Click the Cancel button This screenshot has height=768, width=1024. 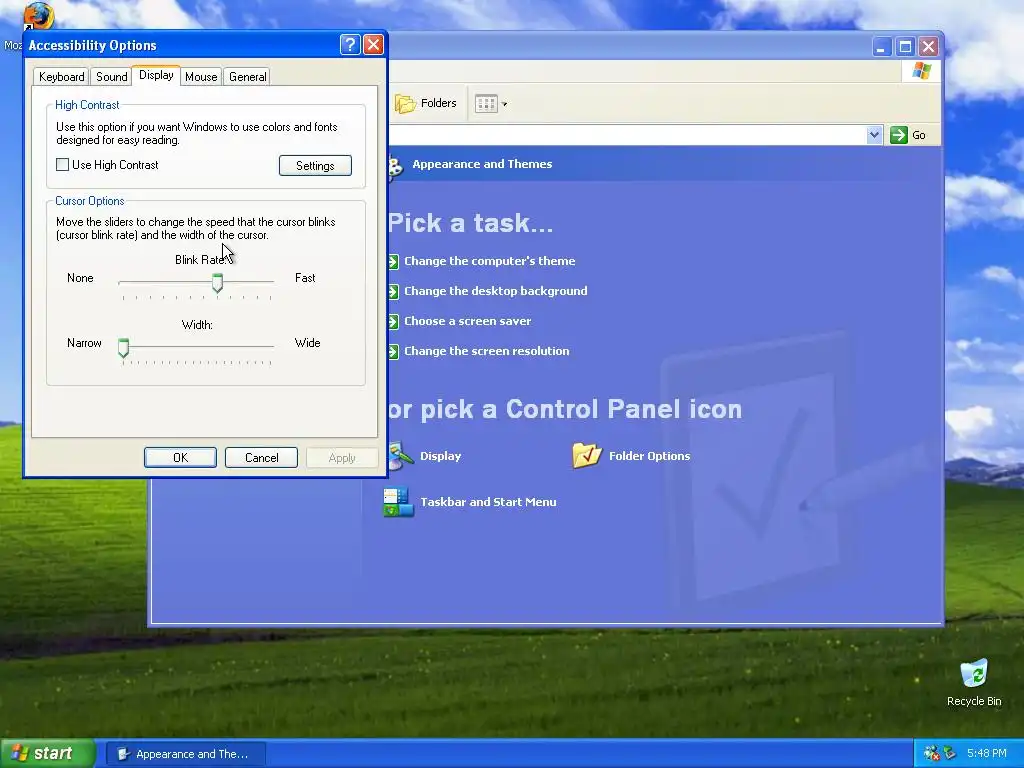261,457
